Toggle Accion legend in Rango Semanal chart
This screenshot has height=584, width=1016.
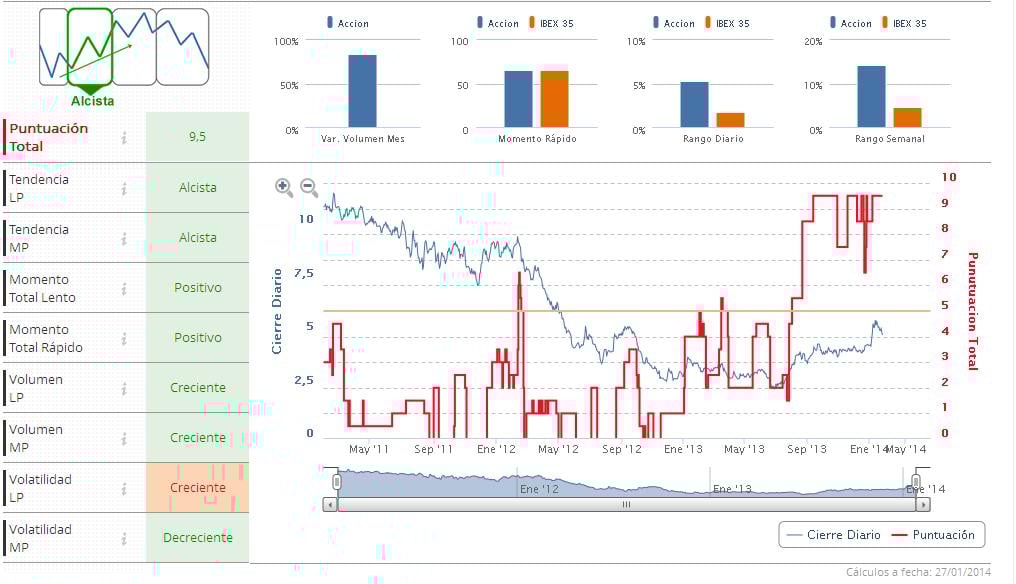click(851, 23)
